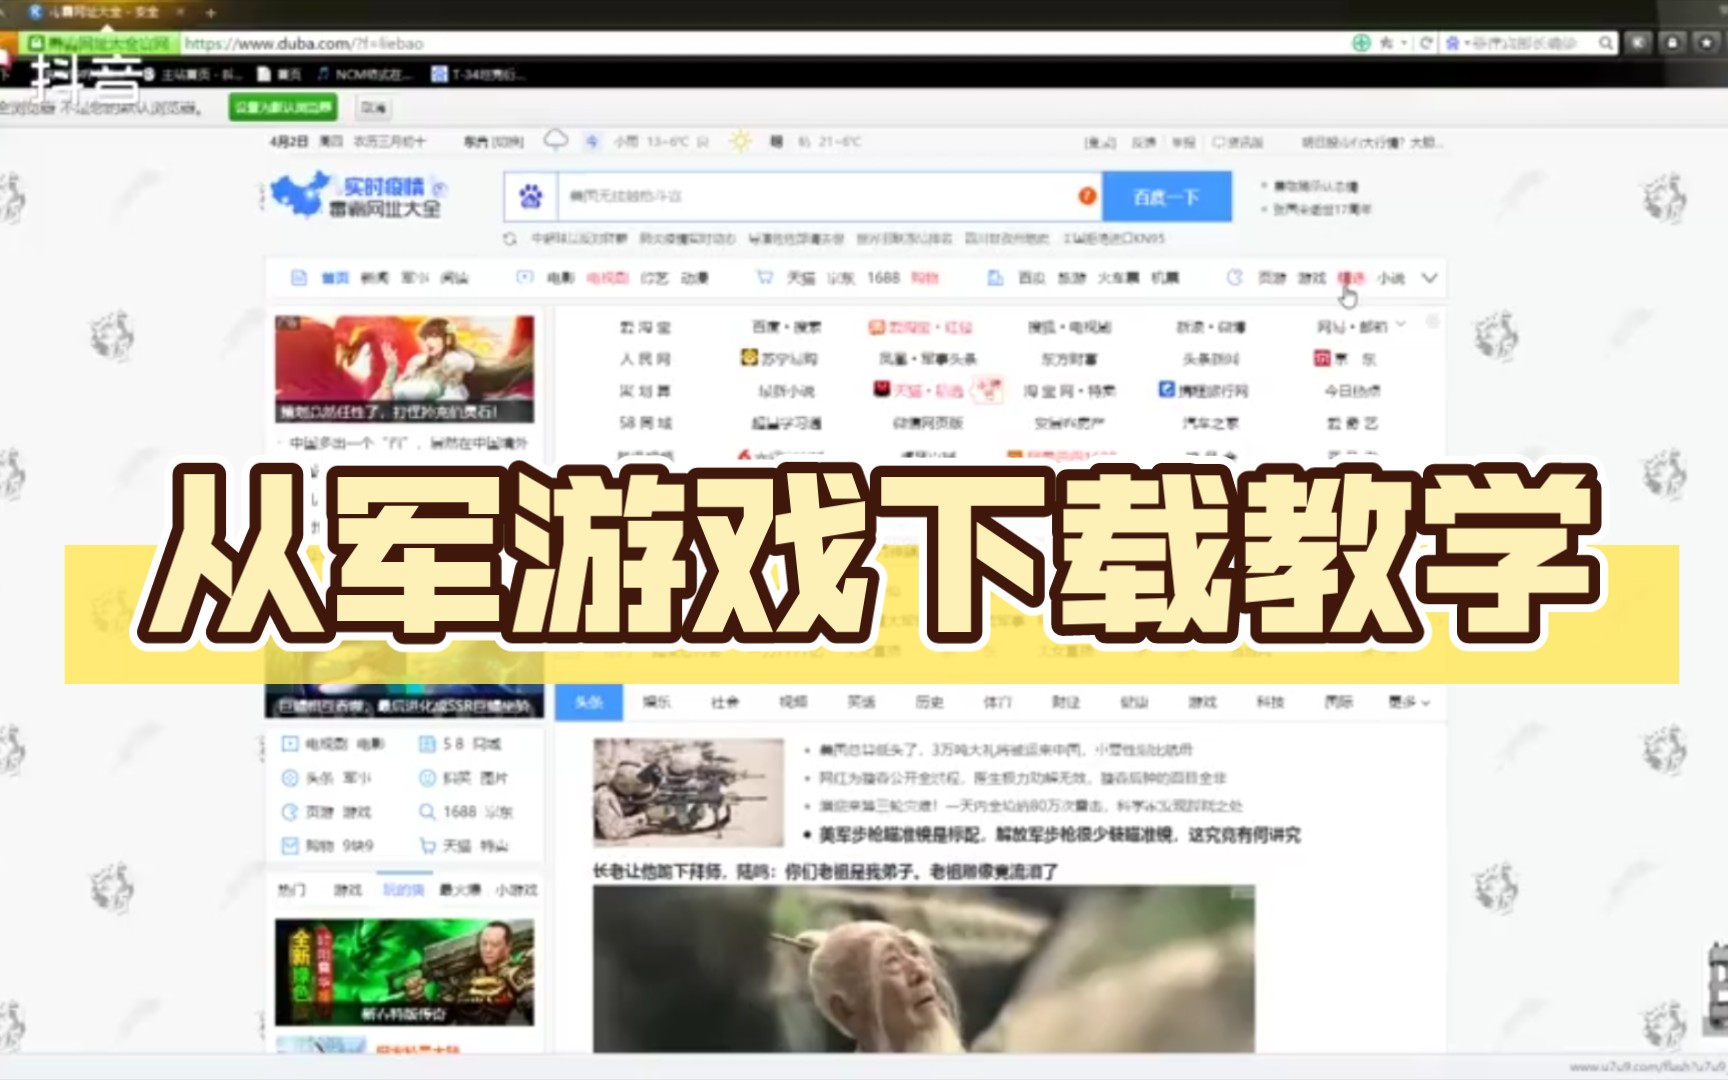Select the 社会 news tab

pyautogui.click(x=725, y=702)
